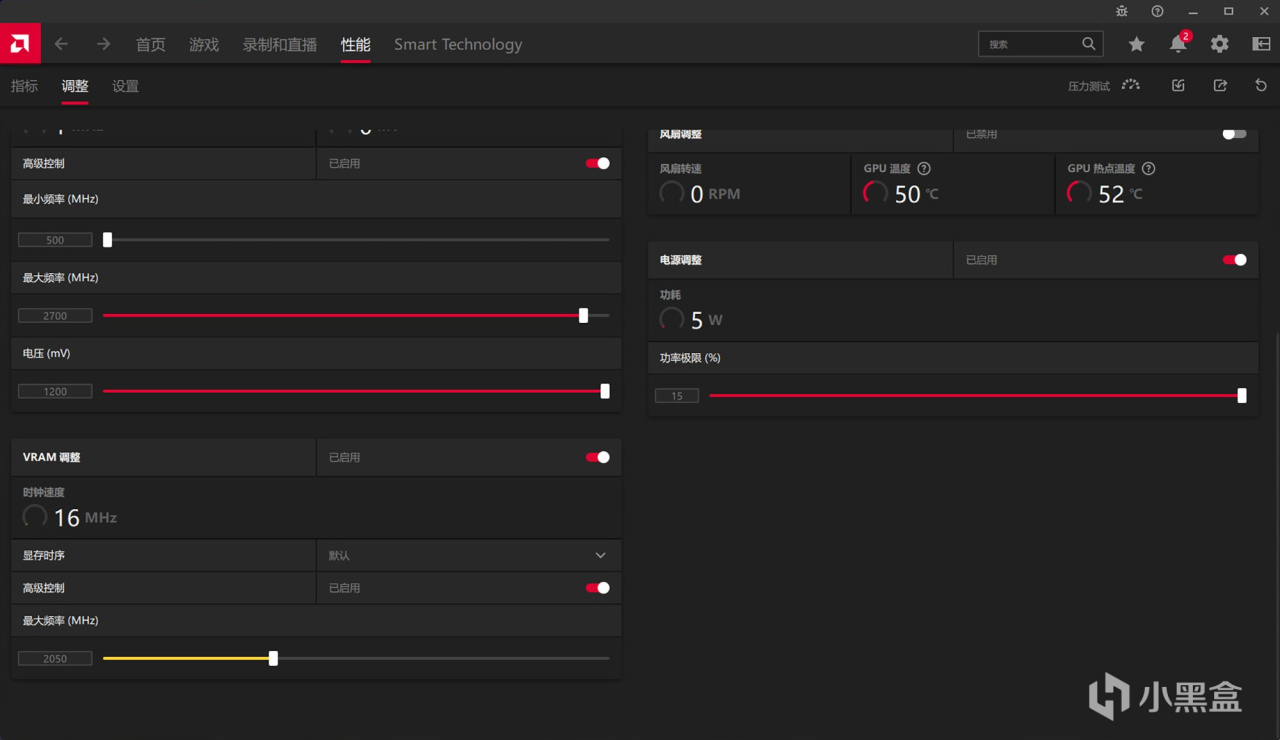The height and width of the screenshot is (740, 1280).
Task: Open the 录制和直播 tab
Action: click(280, 44)
